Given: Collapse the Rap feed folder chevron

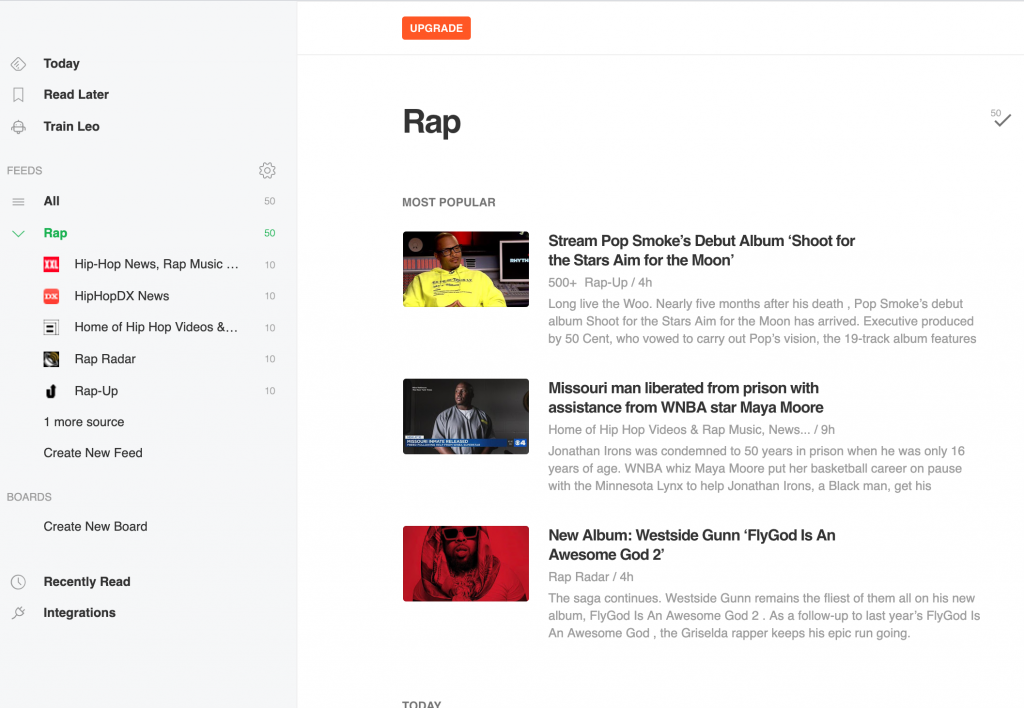Looking at the screenshot, I should [18, 234].
